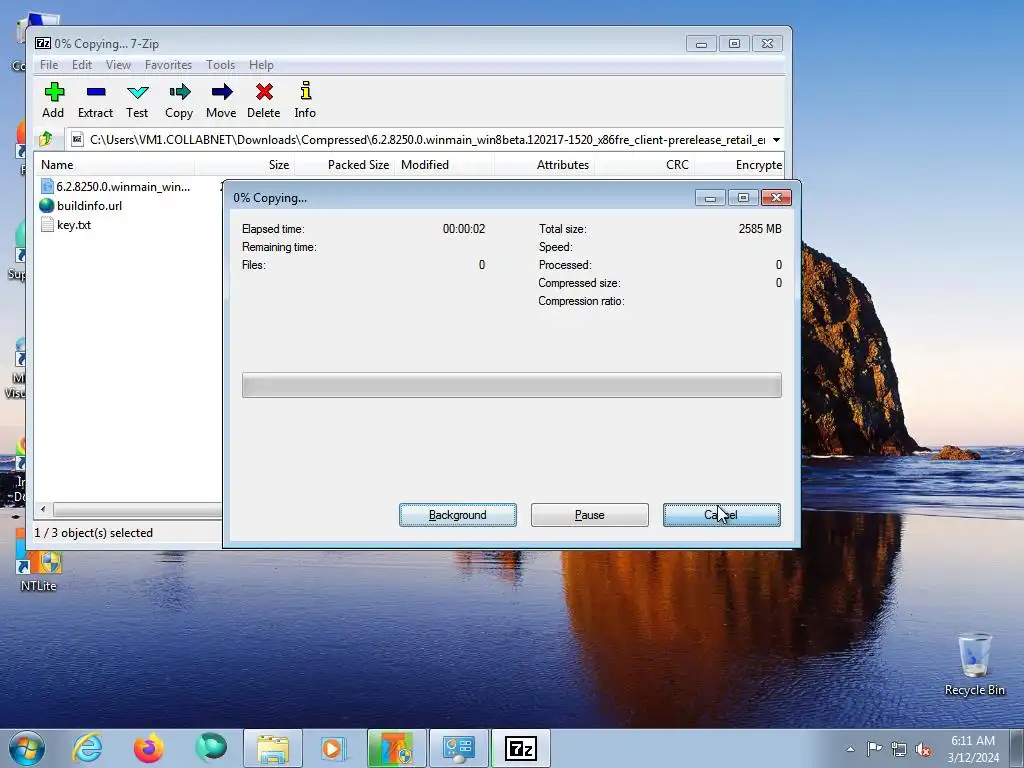This screenshot has width=1024, height=768.
Task: Sort by the Modified column header
Action: point(445,165)
